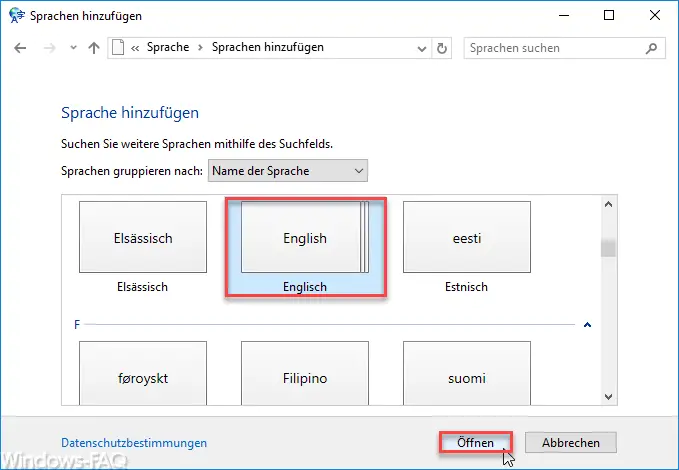
Task: Expand the address bar history dropdown
Action: [422, 49]
